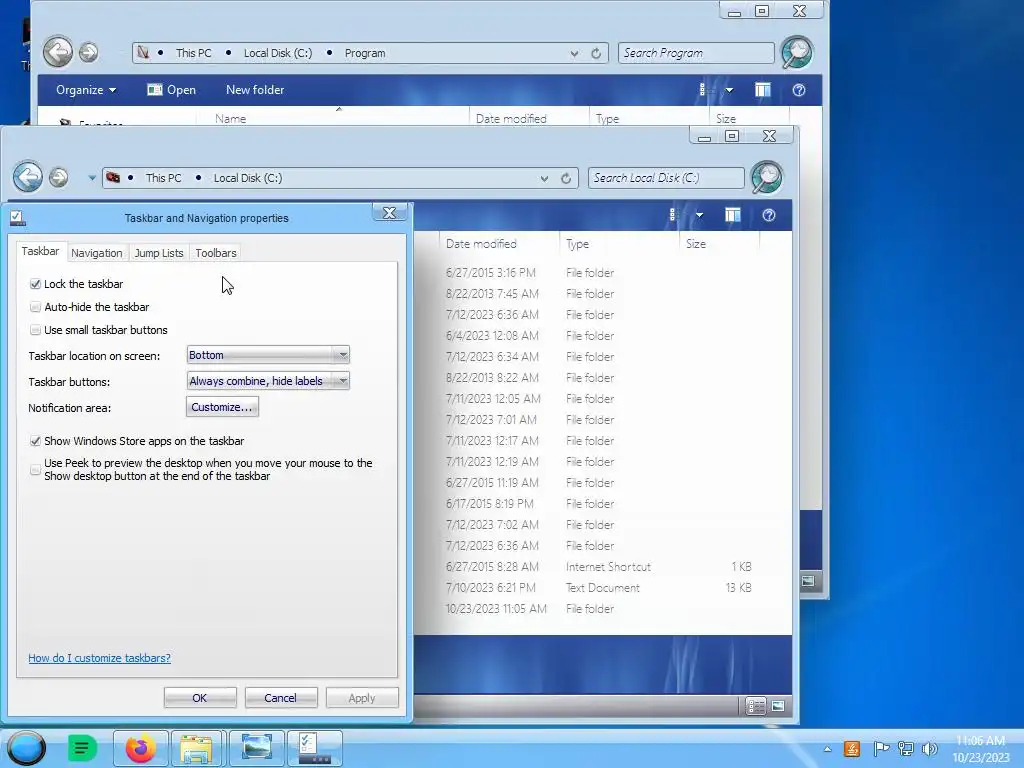
Task: Refresh the Local Disk (C:) address bar
Action: [x=566, y=178]
